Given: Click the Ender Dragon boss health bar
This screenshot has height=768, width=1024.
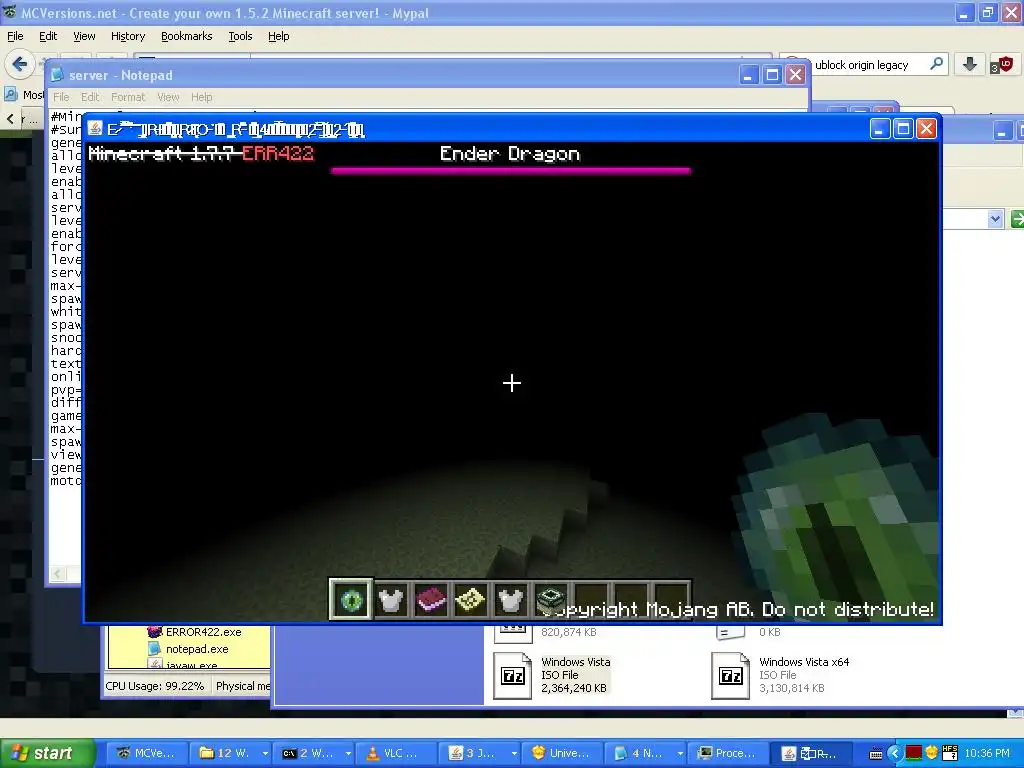Looking at the screenshot, I should click(x=511, y=170).
